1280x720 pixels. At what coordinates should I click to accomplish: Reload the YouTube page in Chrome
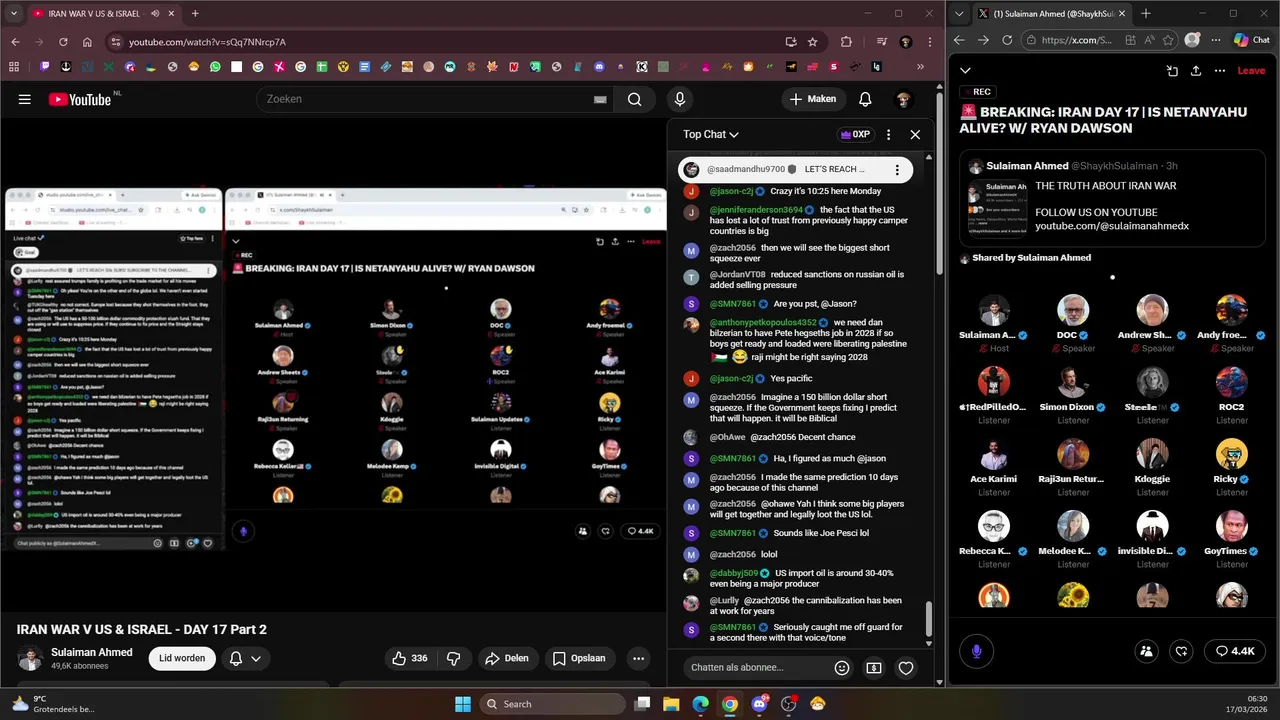point(63,42)
